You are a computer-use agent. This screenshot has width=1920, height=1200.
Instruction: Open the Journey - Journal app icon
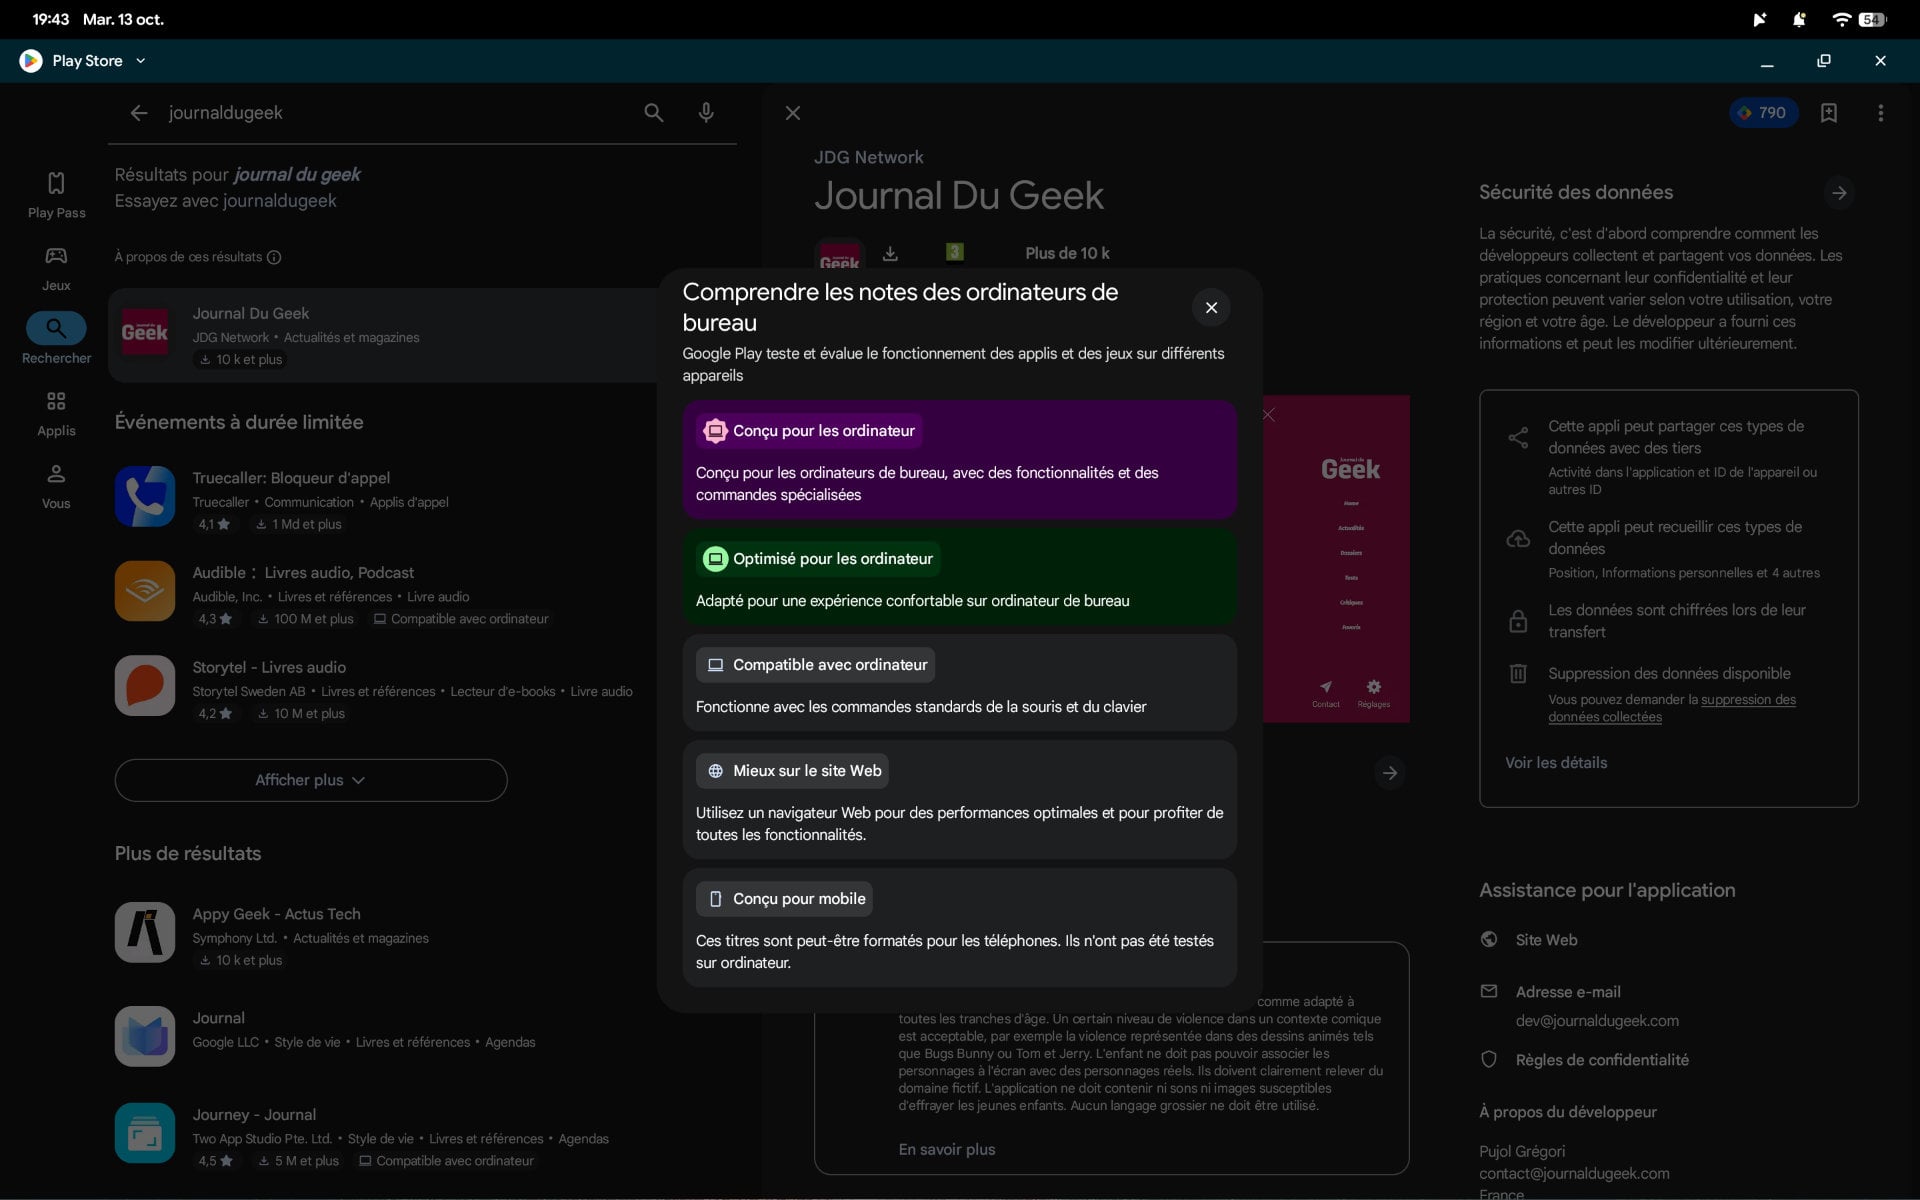pos(145,1133)
